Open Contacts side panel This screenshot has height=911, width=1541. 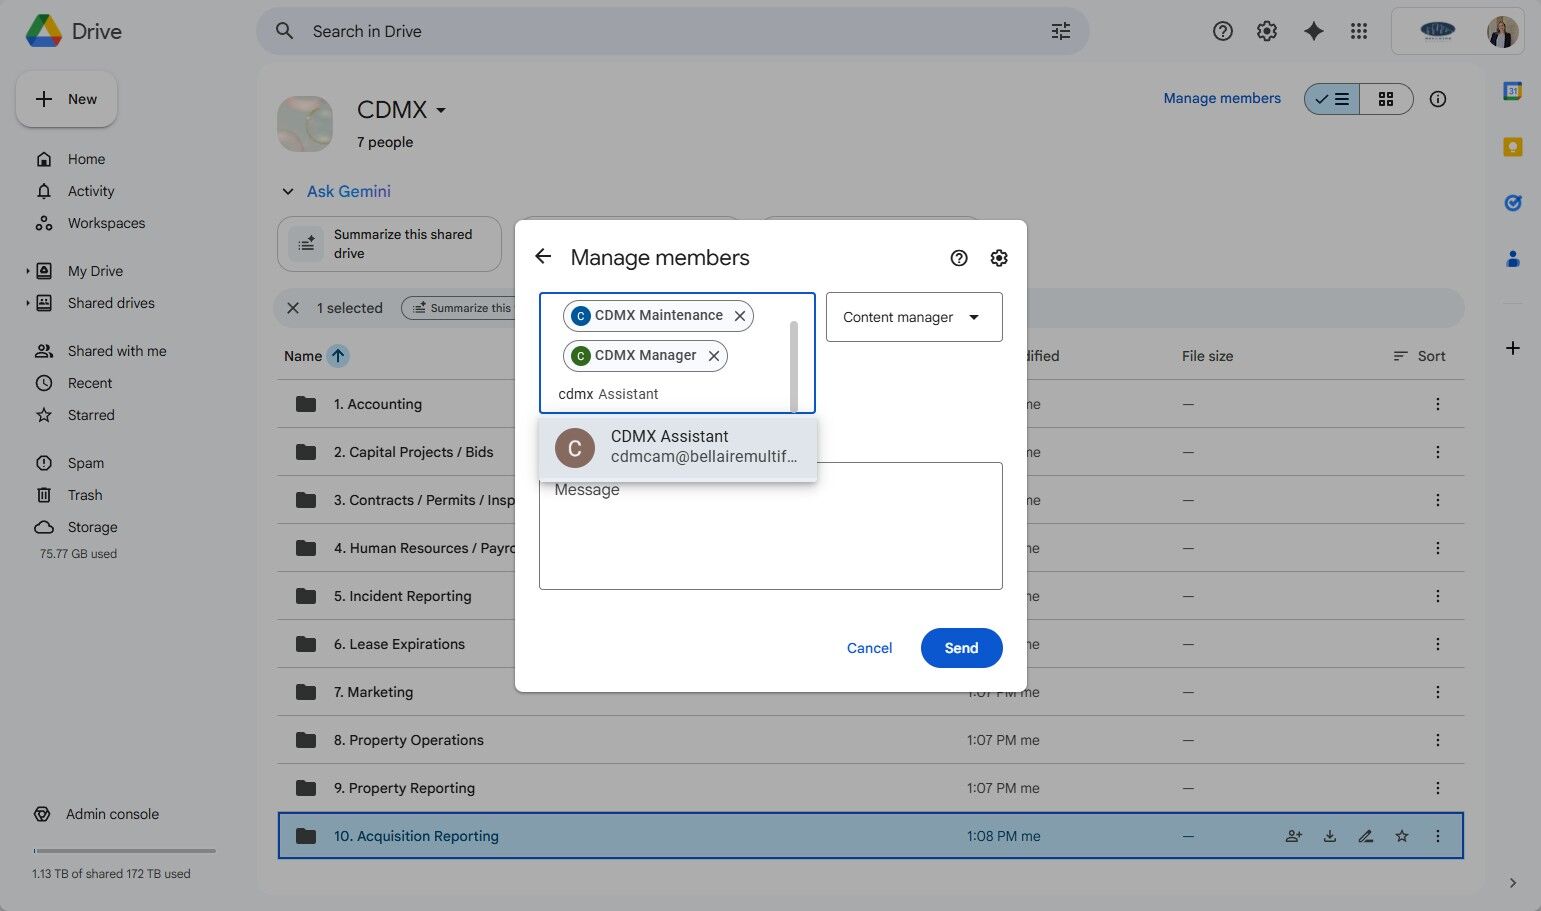coord(1513,259)
